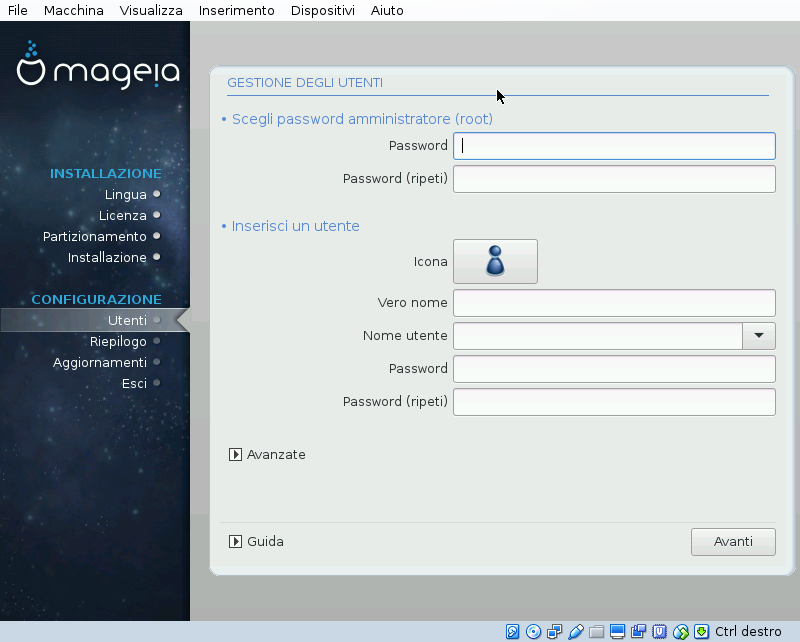
Task: Focus the root Password field
Action: [x=614, y=146]
